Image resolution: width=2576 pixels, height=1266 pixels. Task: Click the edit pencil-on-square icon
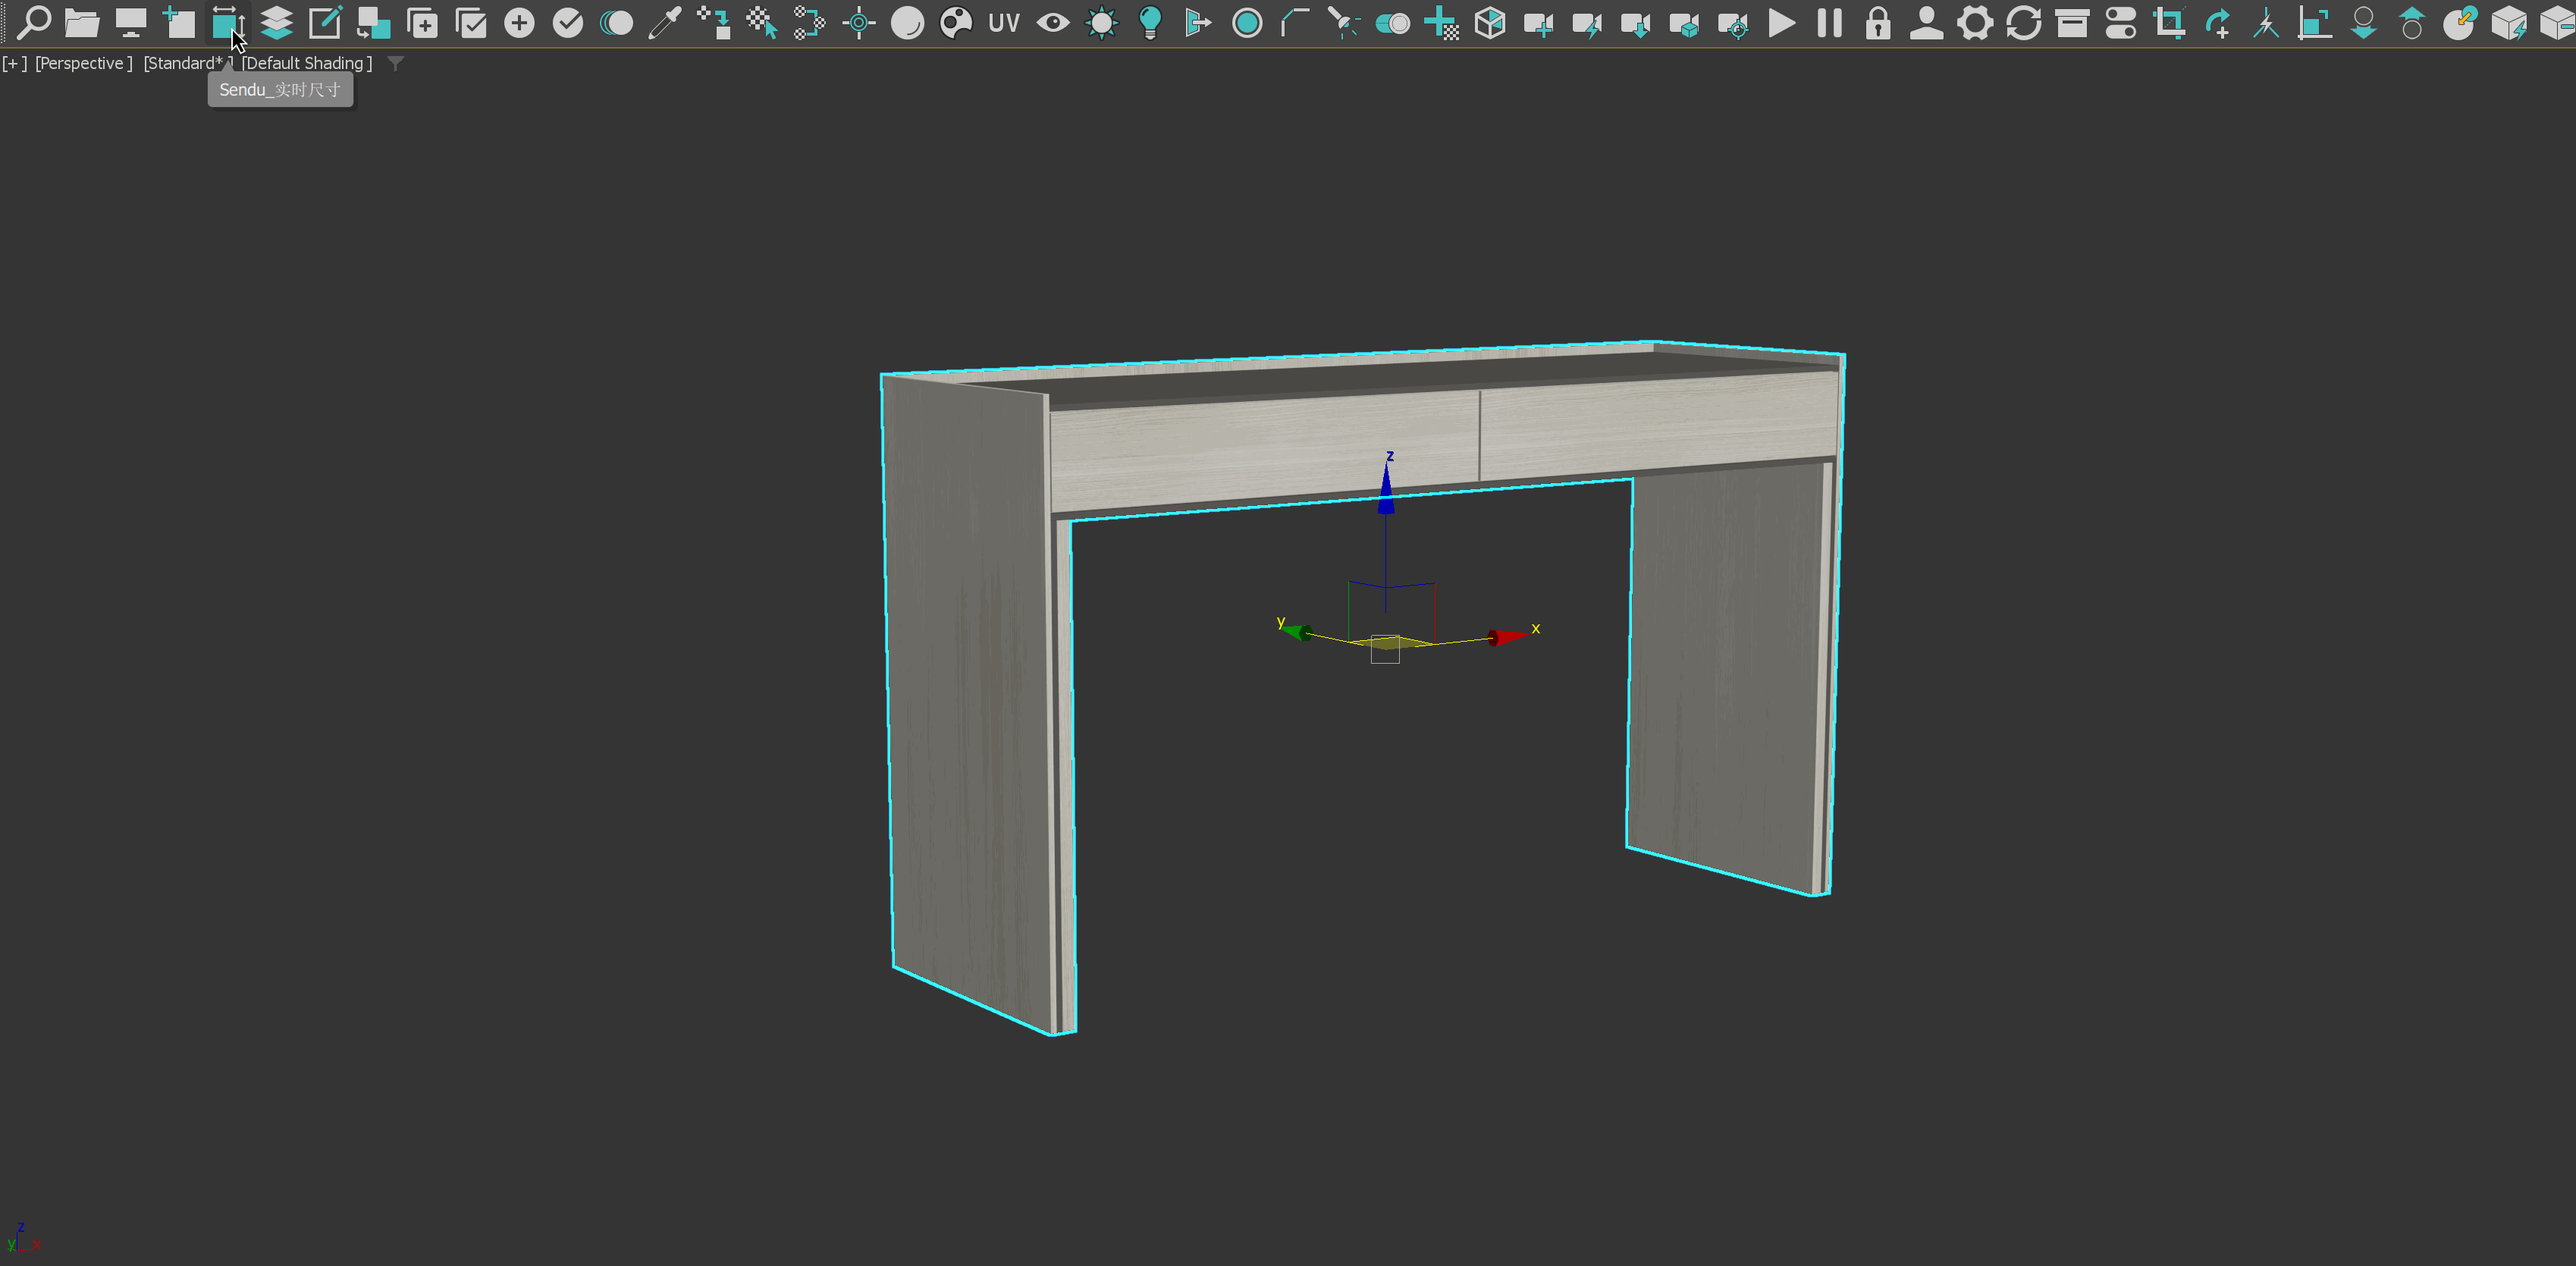coord(325,22)
